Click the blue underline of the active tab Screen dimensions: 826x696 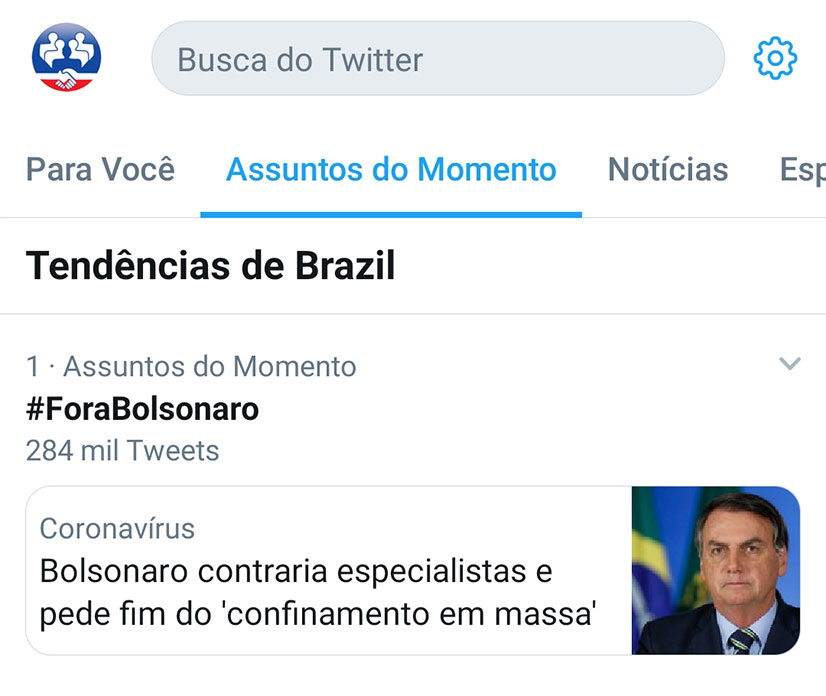point(391,215)
